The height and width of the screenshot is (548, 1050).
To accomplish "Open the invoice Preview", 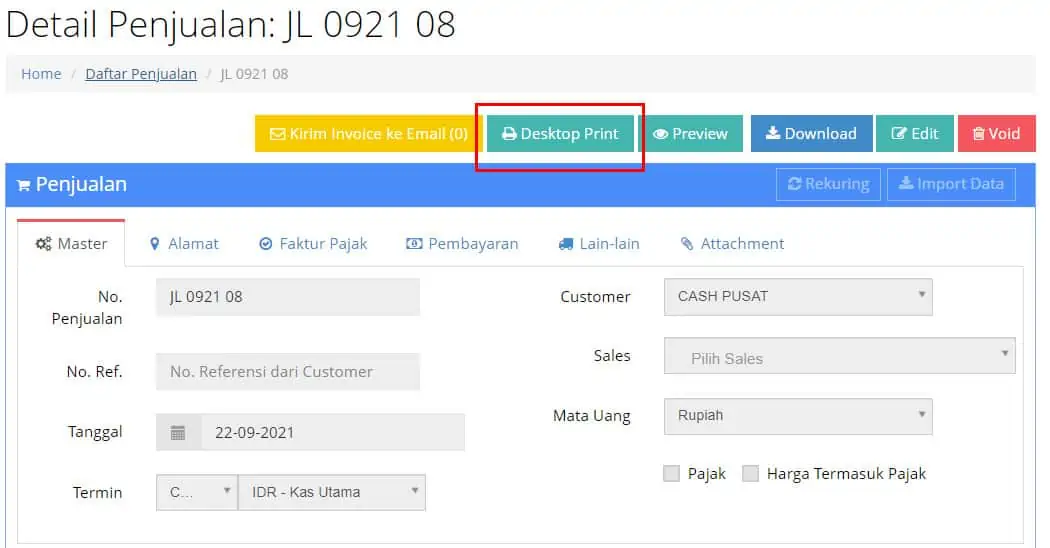I will tap(690, 133).
